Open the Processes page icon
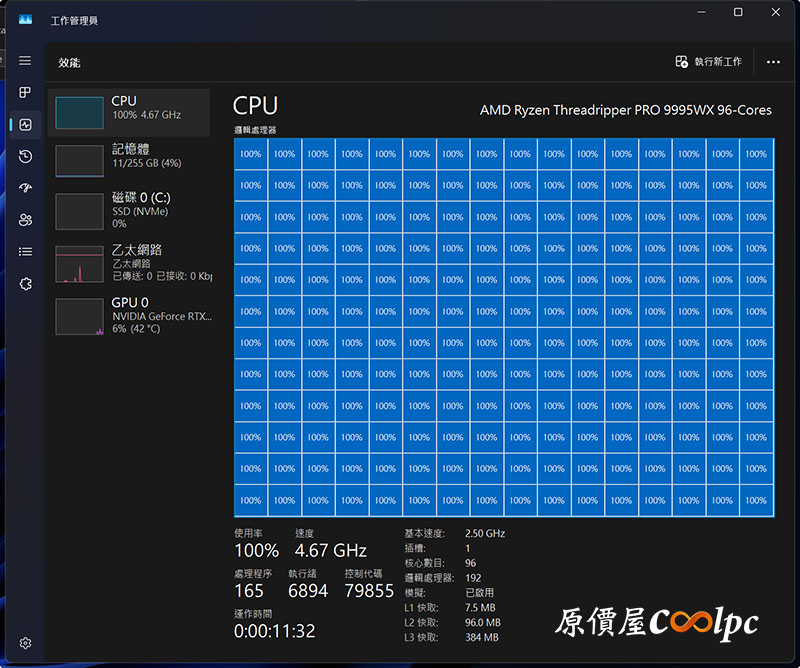800x668 pixels. [25, 92]
